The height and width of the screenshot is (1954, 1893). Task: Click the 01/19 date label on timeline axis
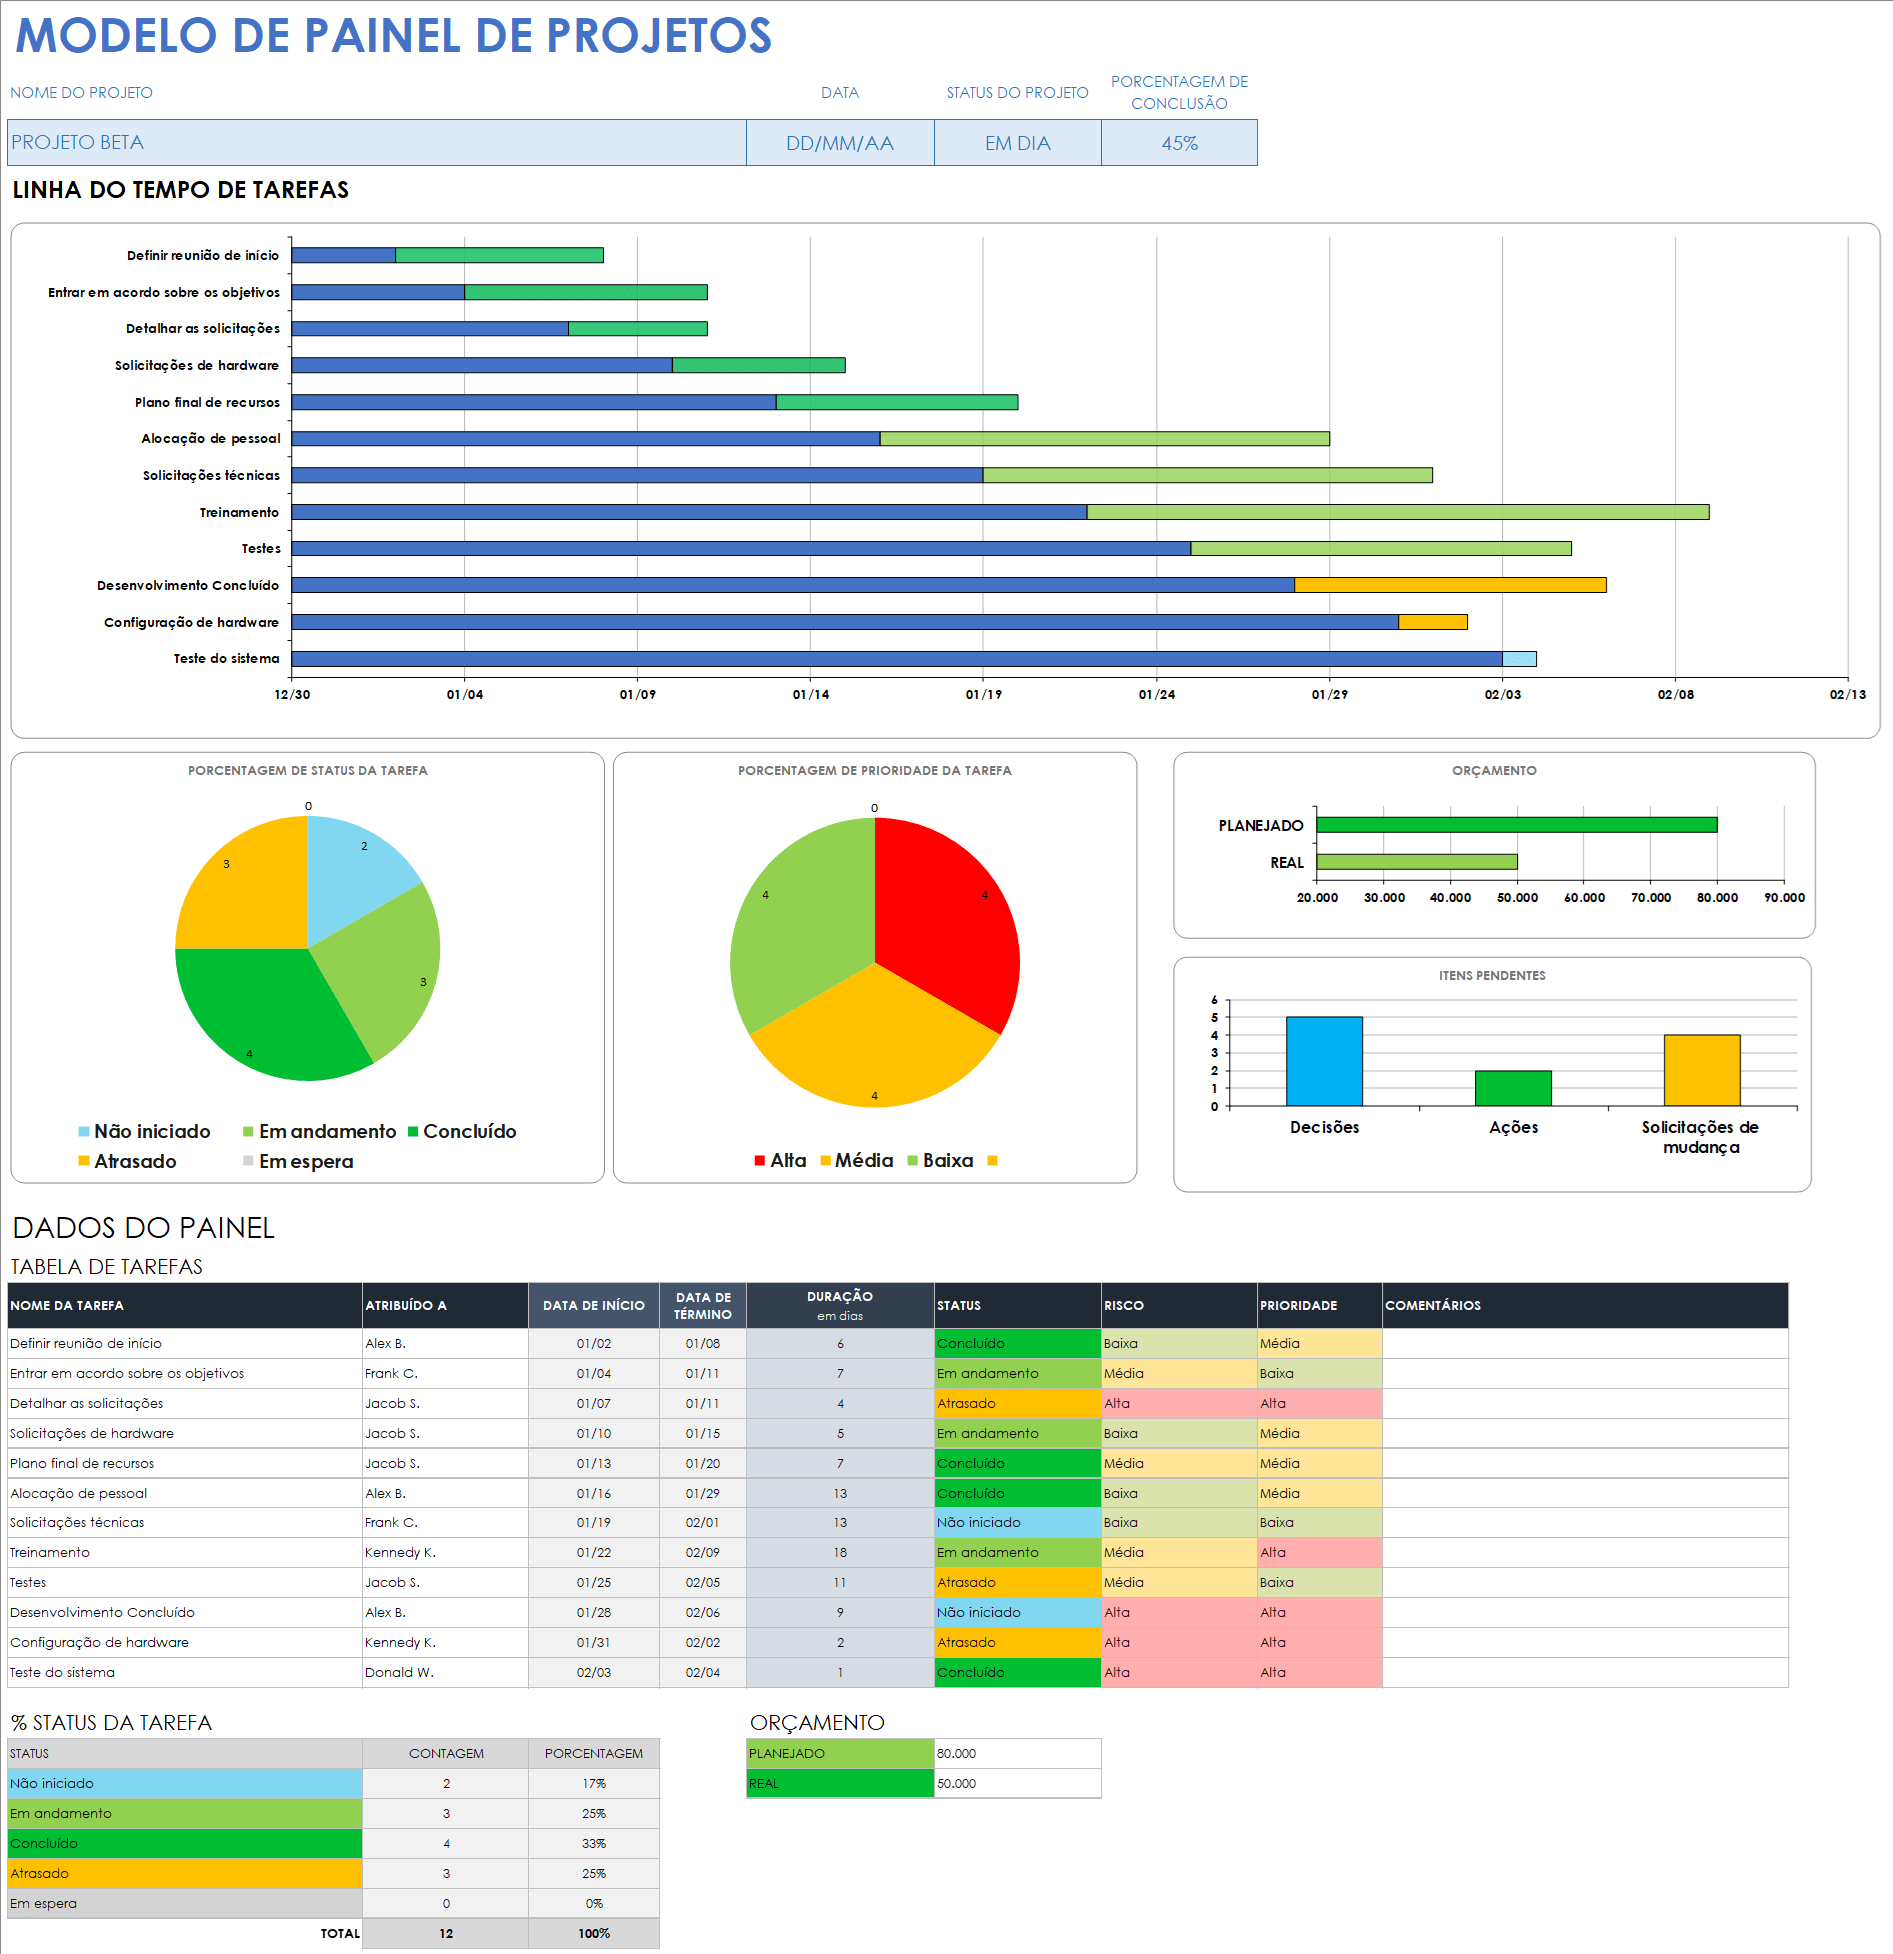(x=983, y=695)
